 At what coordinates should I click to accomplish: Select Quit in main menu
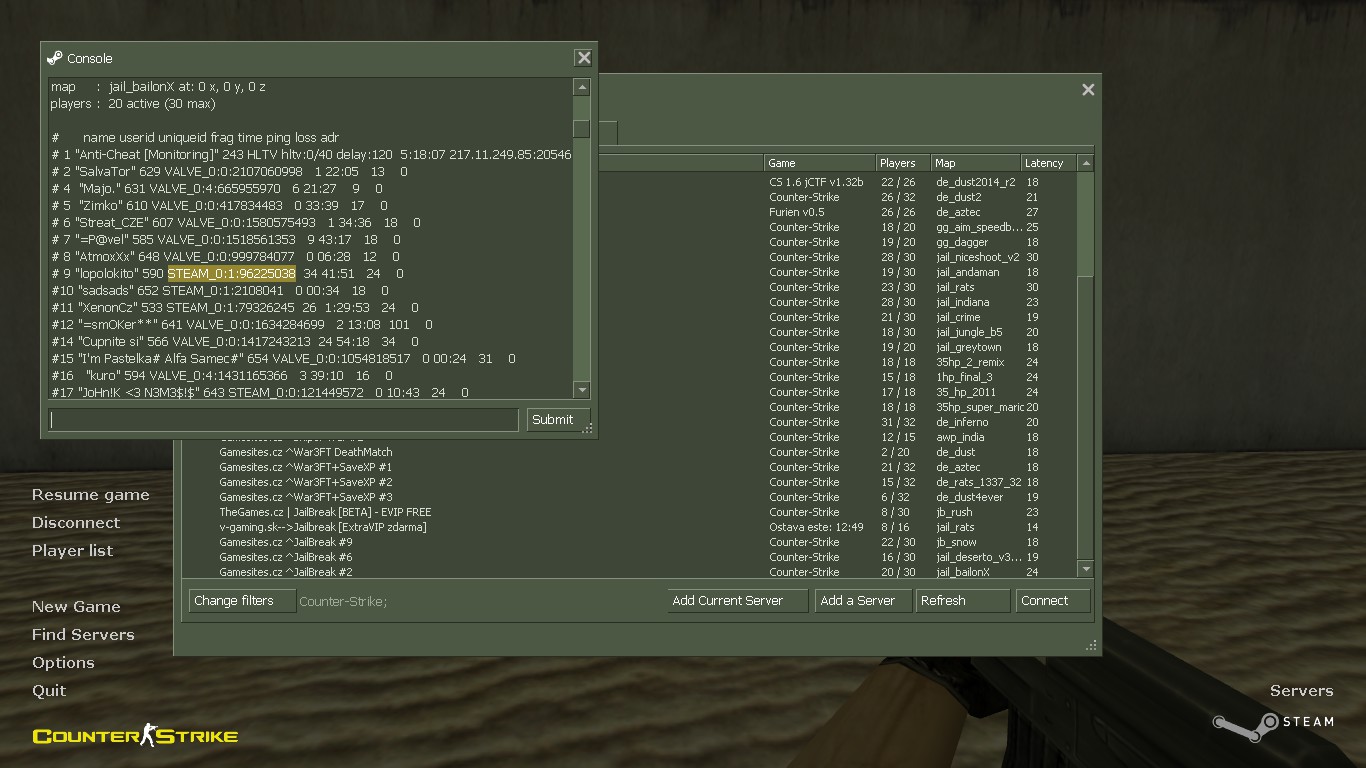point(49,691)
